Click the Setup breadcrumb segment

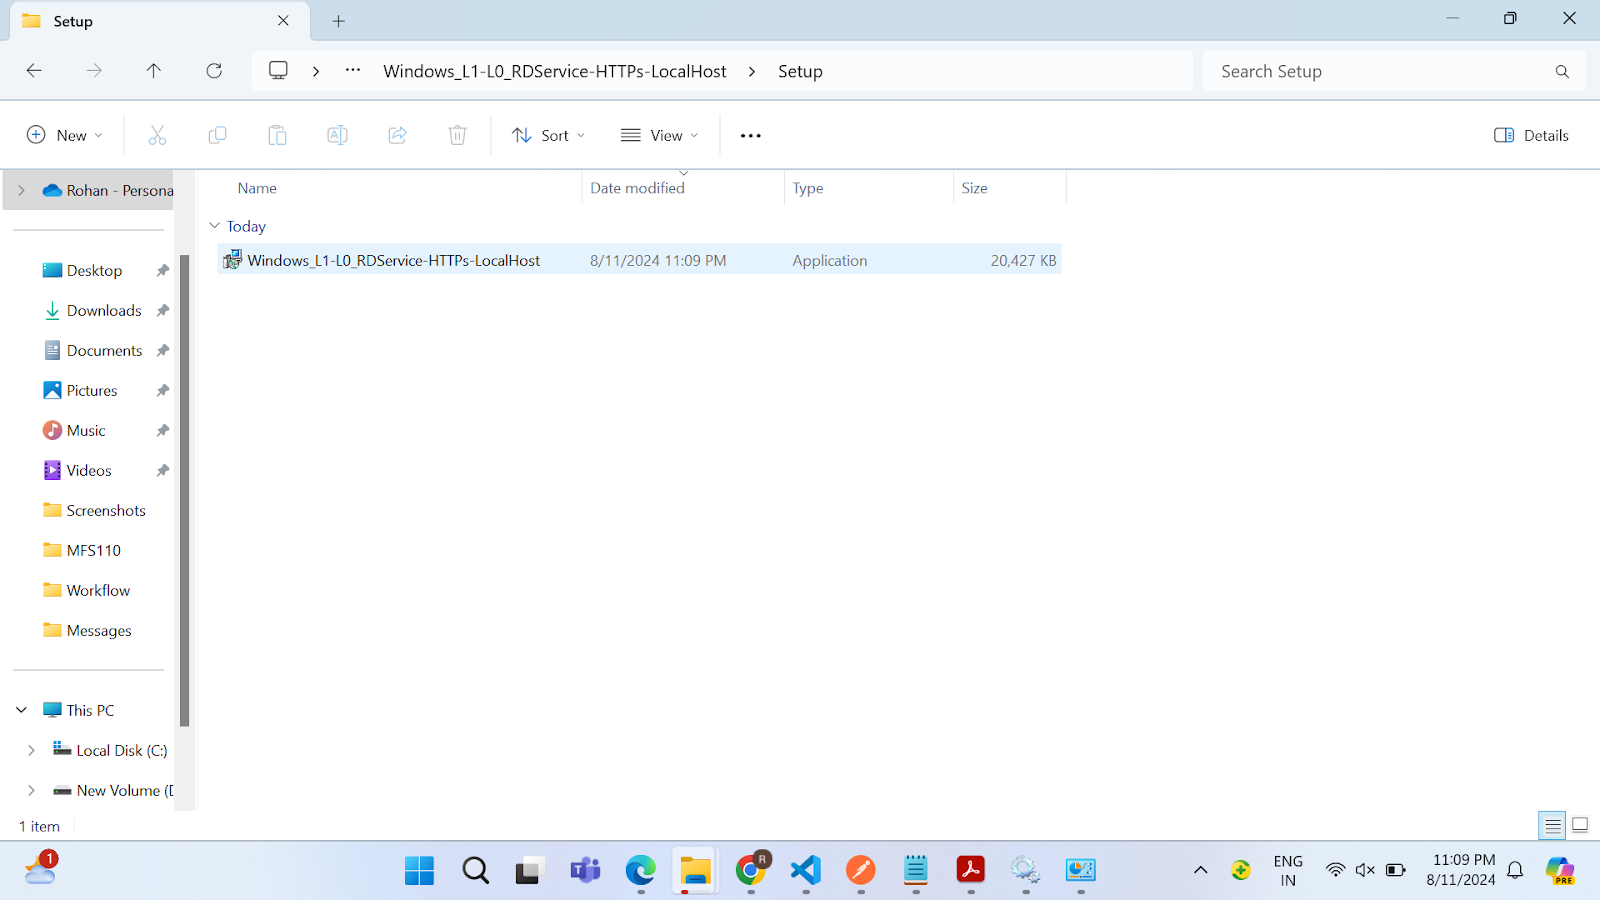click(800, 71)
